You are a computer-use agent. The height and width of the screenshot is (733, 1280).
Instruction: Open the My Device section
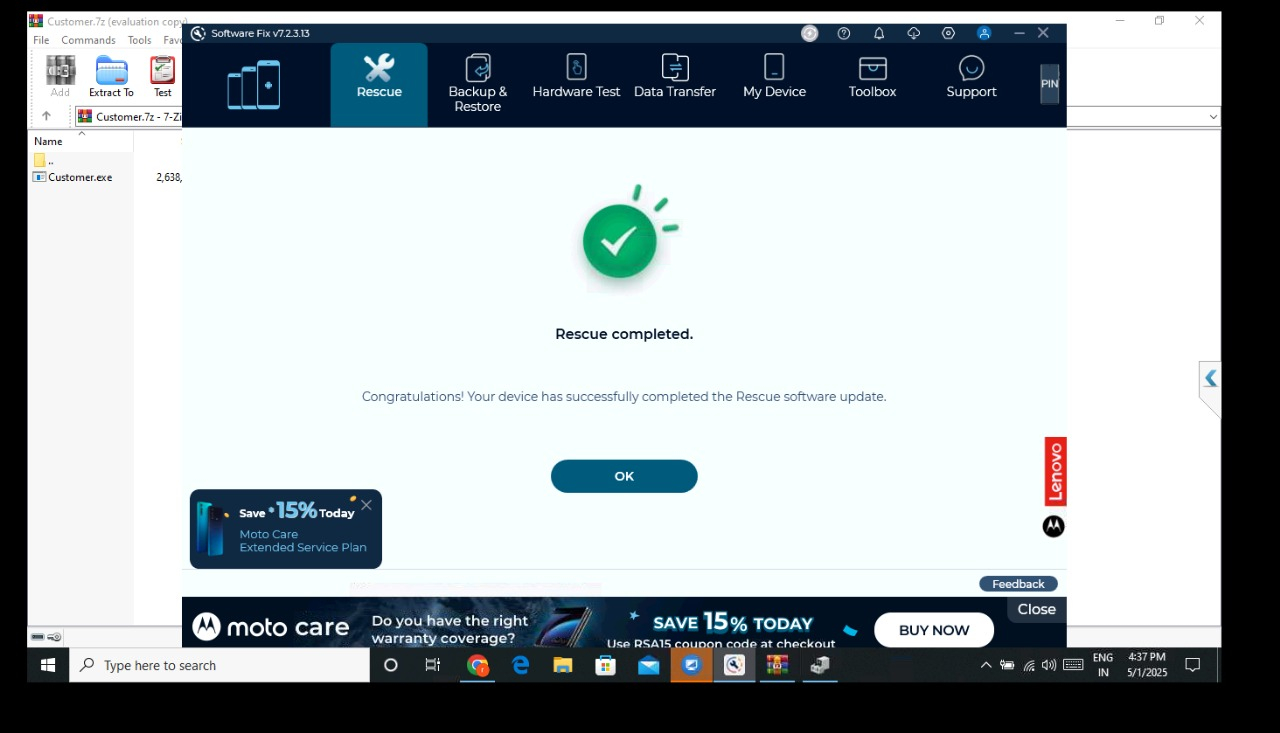point(774,78)
